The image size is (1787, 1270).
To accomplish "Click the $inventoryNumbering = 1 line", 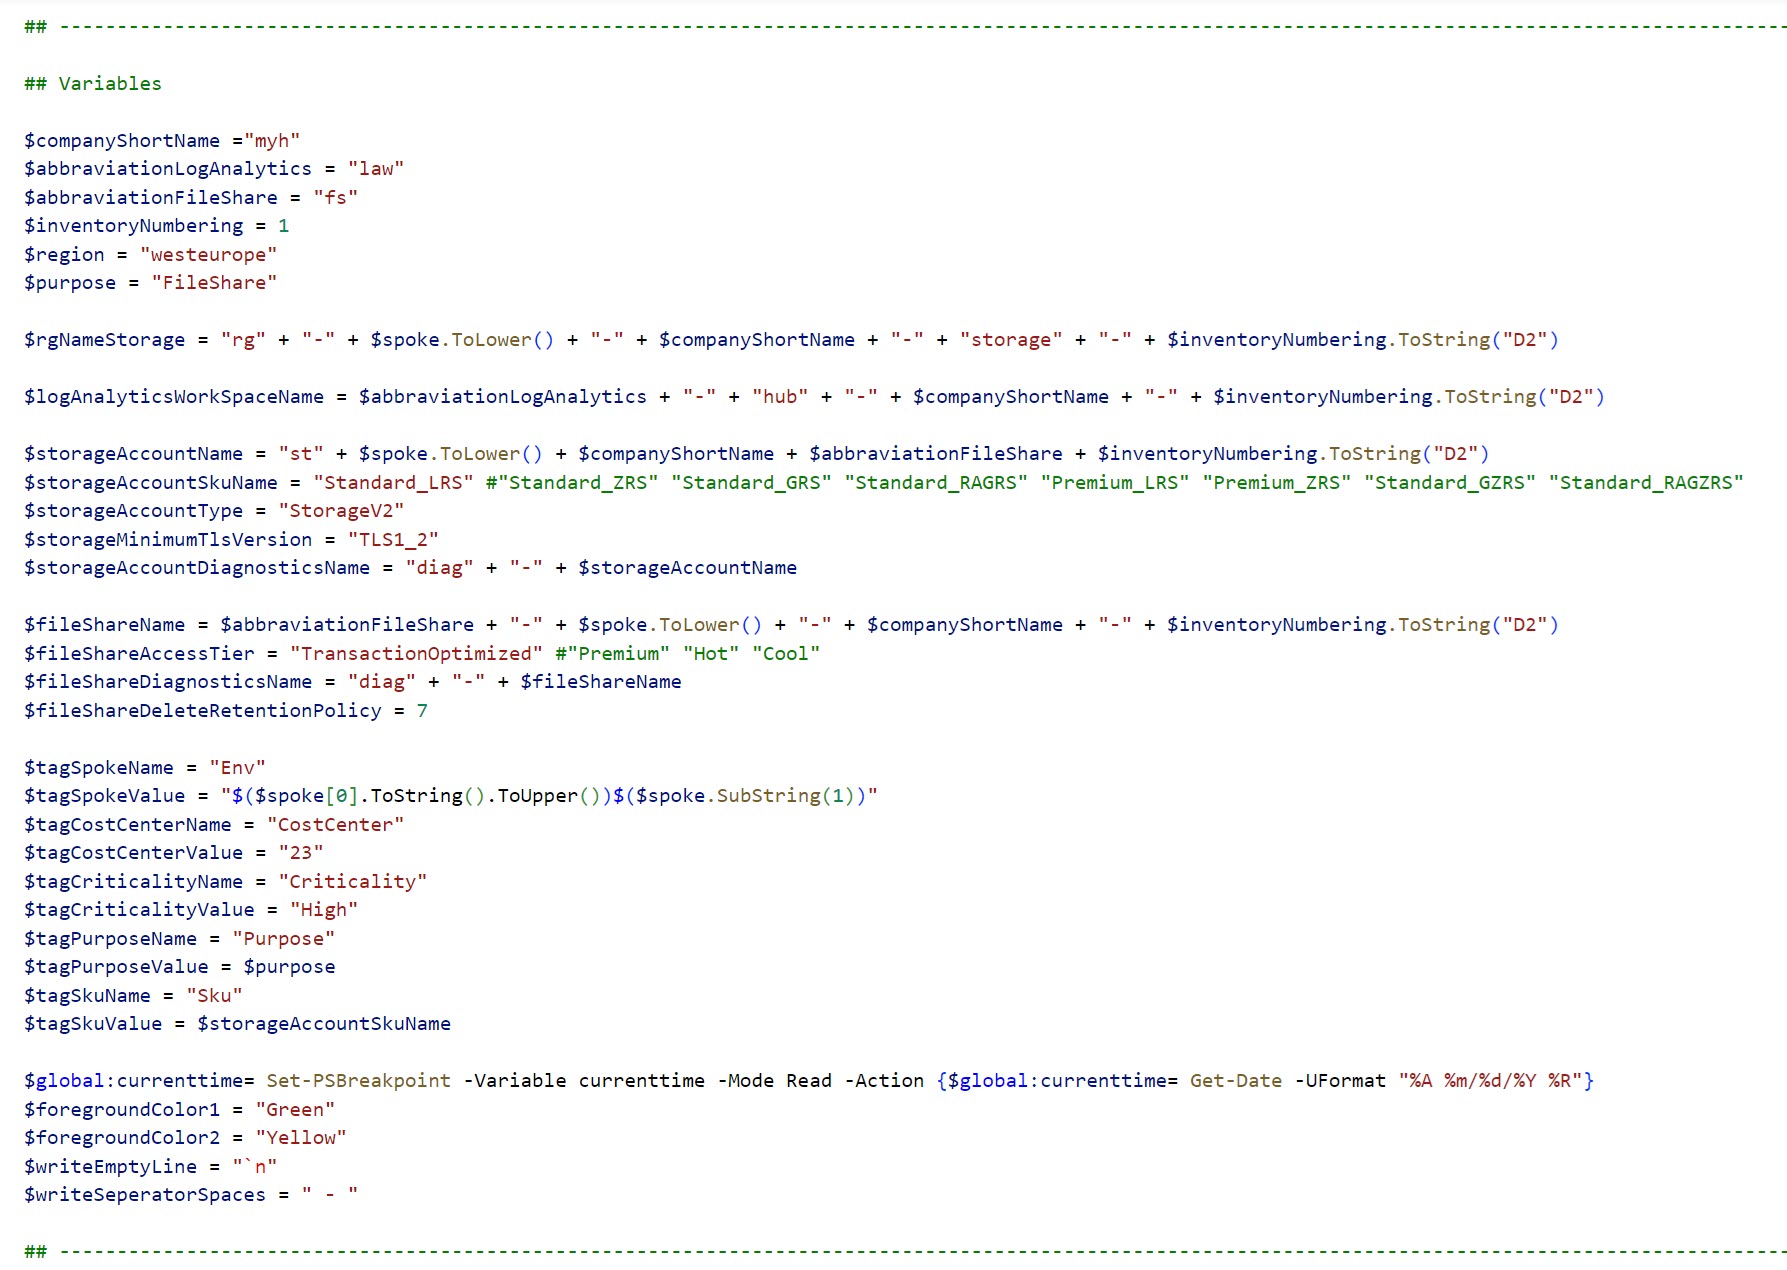I will 157,226.
